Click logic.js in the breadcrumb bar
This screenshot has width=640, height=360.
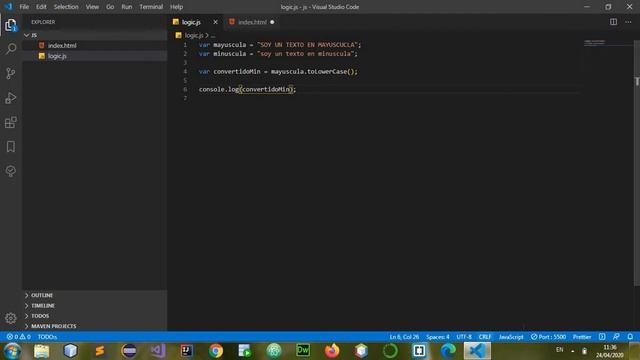pyautogui.click(x=193, y=36)
